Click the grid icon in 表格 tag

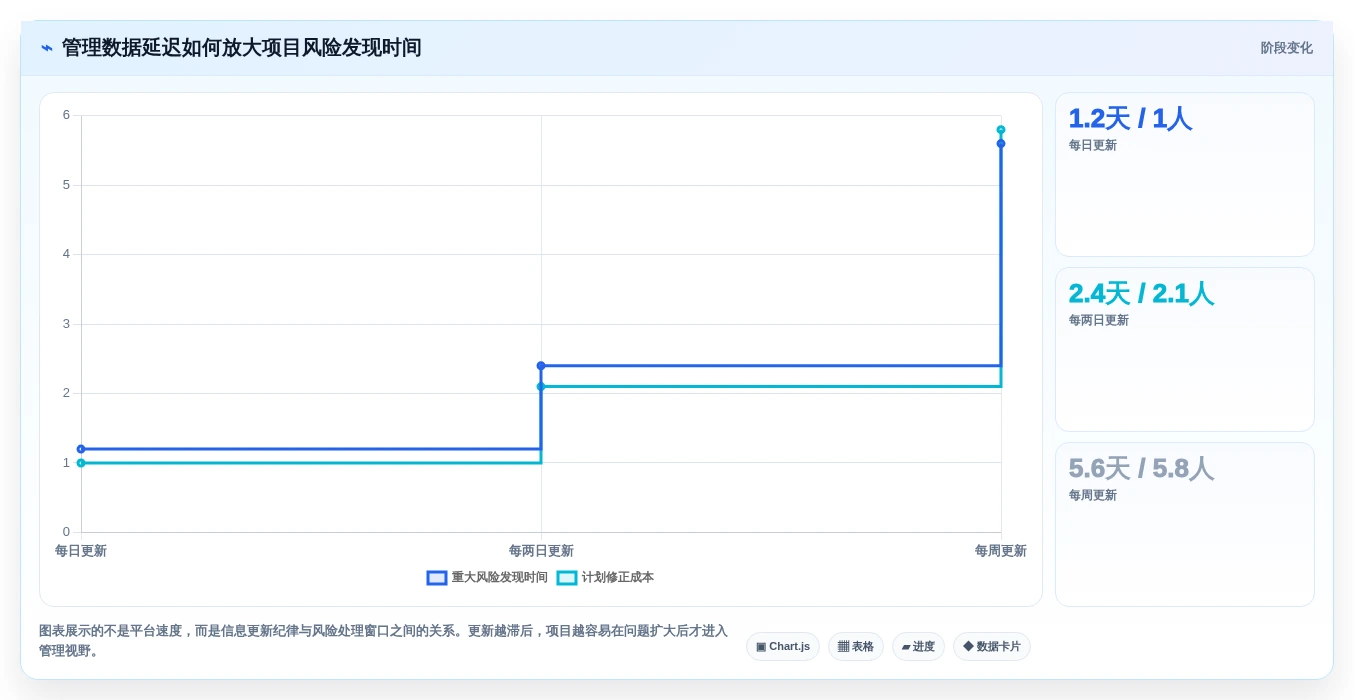pyautogui.click(x=843, y=647)
